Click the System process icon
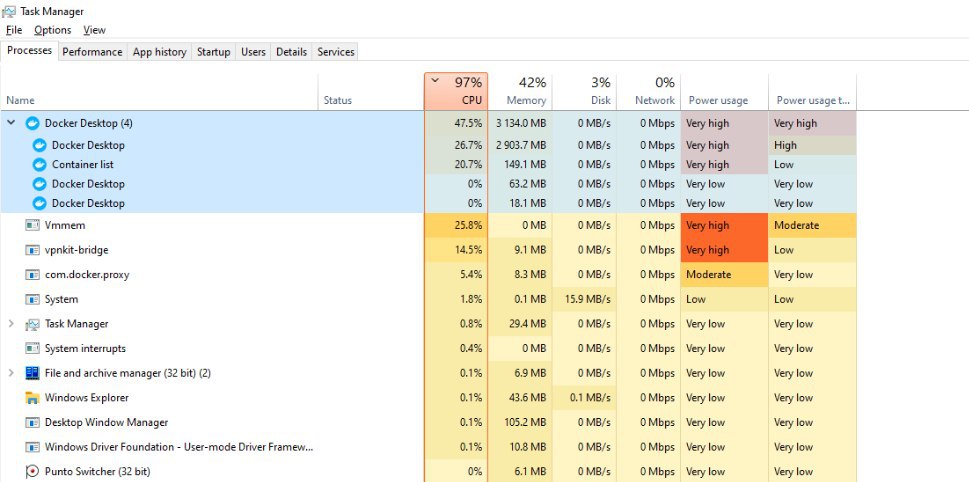 tap(32, 300)
